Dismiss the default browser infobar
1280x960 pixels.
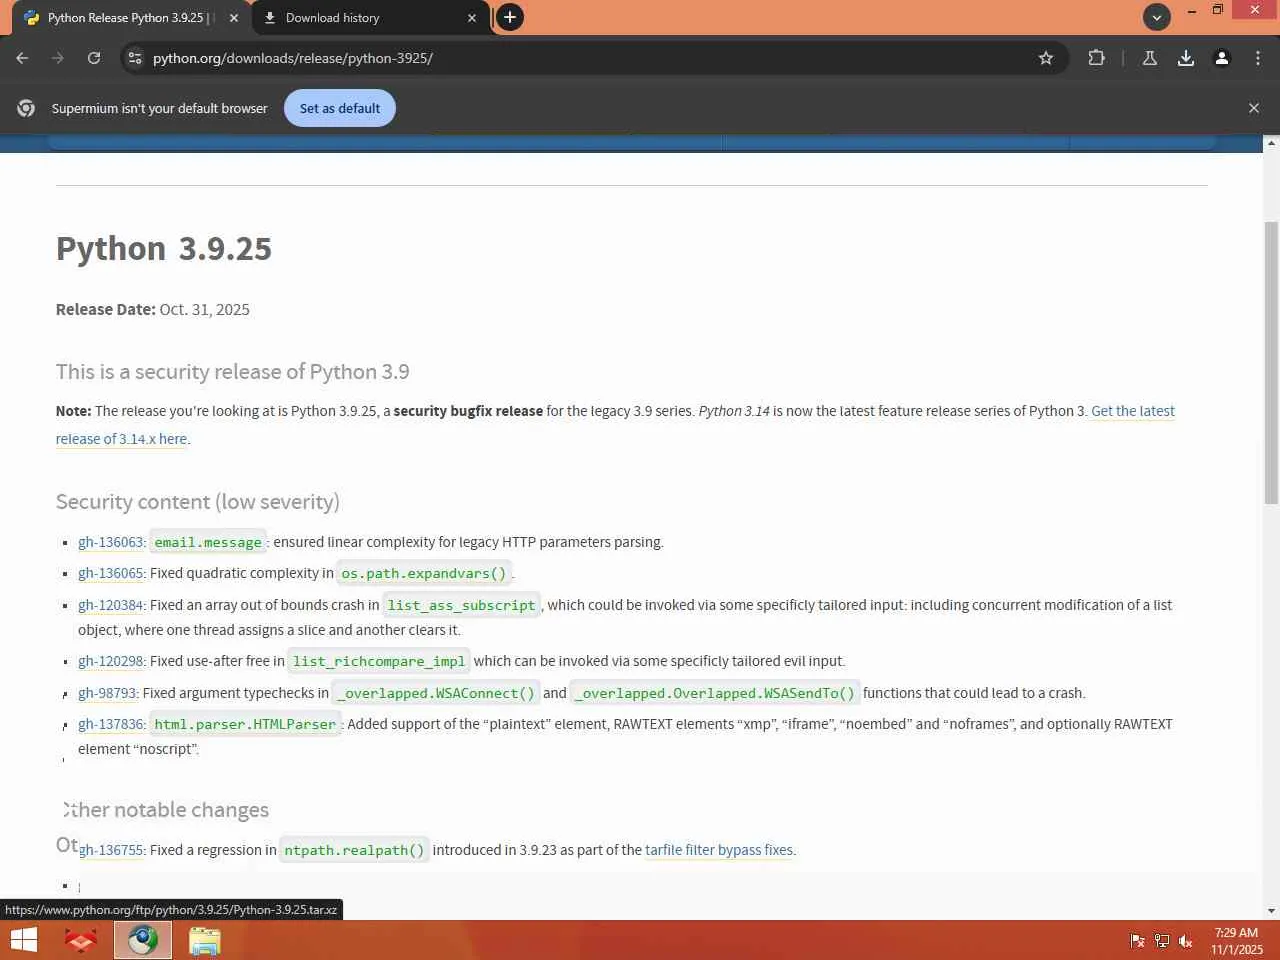point(1254,108)
